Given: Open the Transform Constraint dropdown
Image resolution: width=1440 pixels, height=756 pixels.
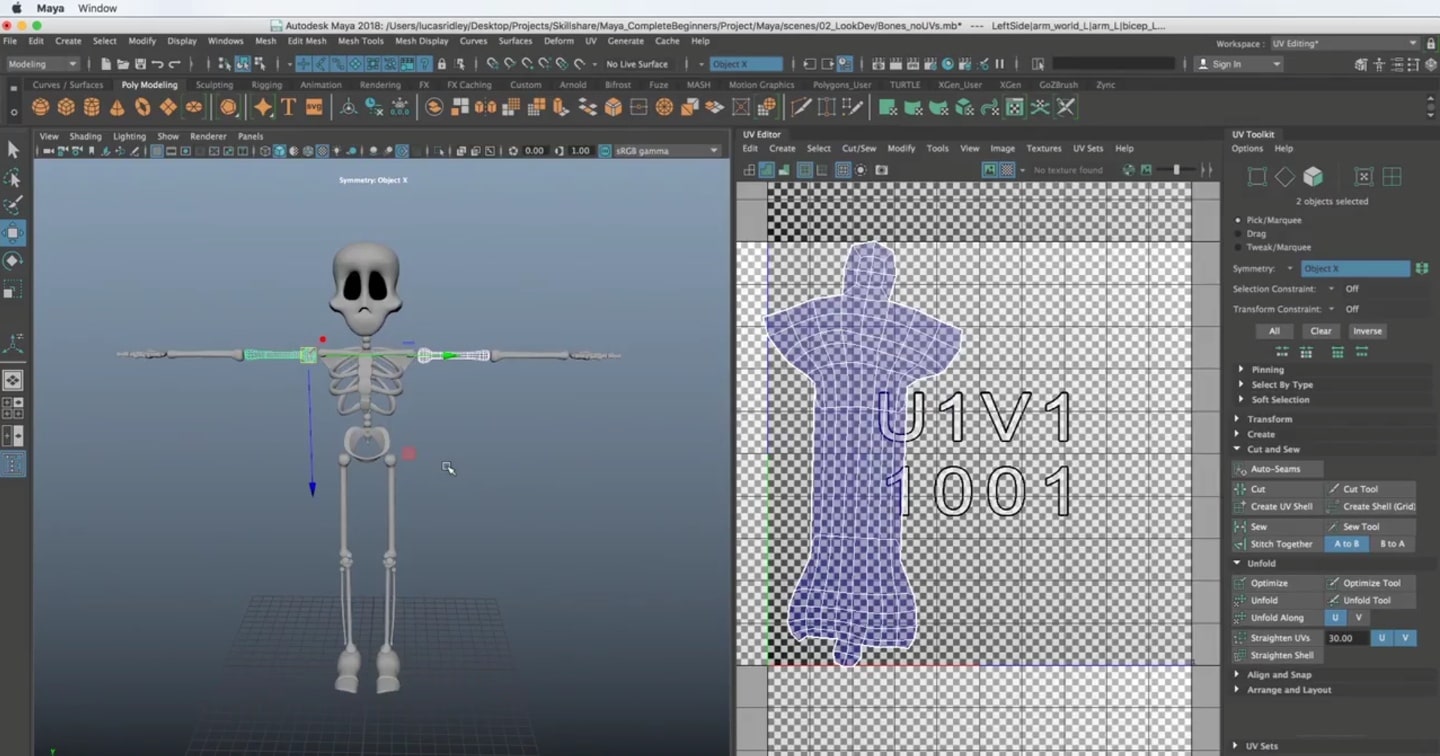Looking at the screenshot, I should click(x=1330, y=308).
